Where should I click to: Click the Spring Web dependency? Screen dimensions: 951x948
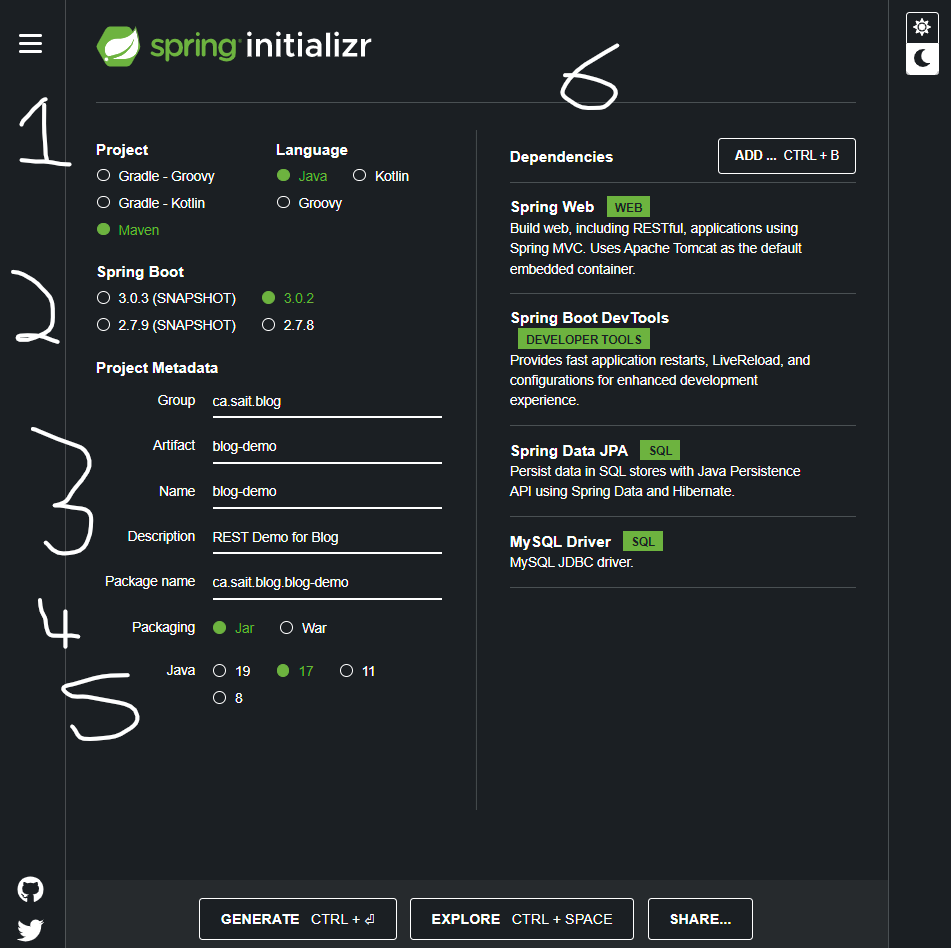point(682,238)
